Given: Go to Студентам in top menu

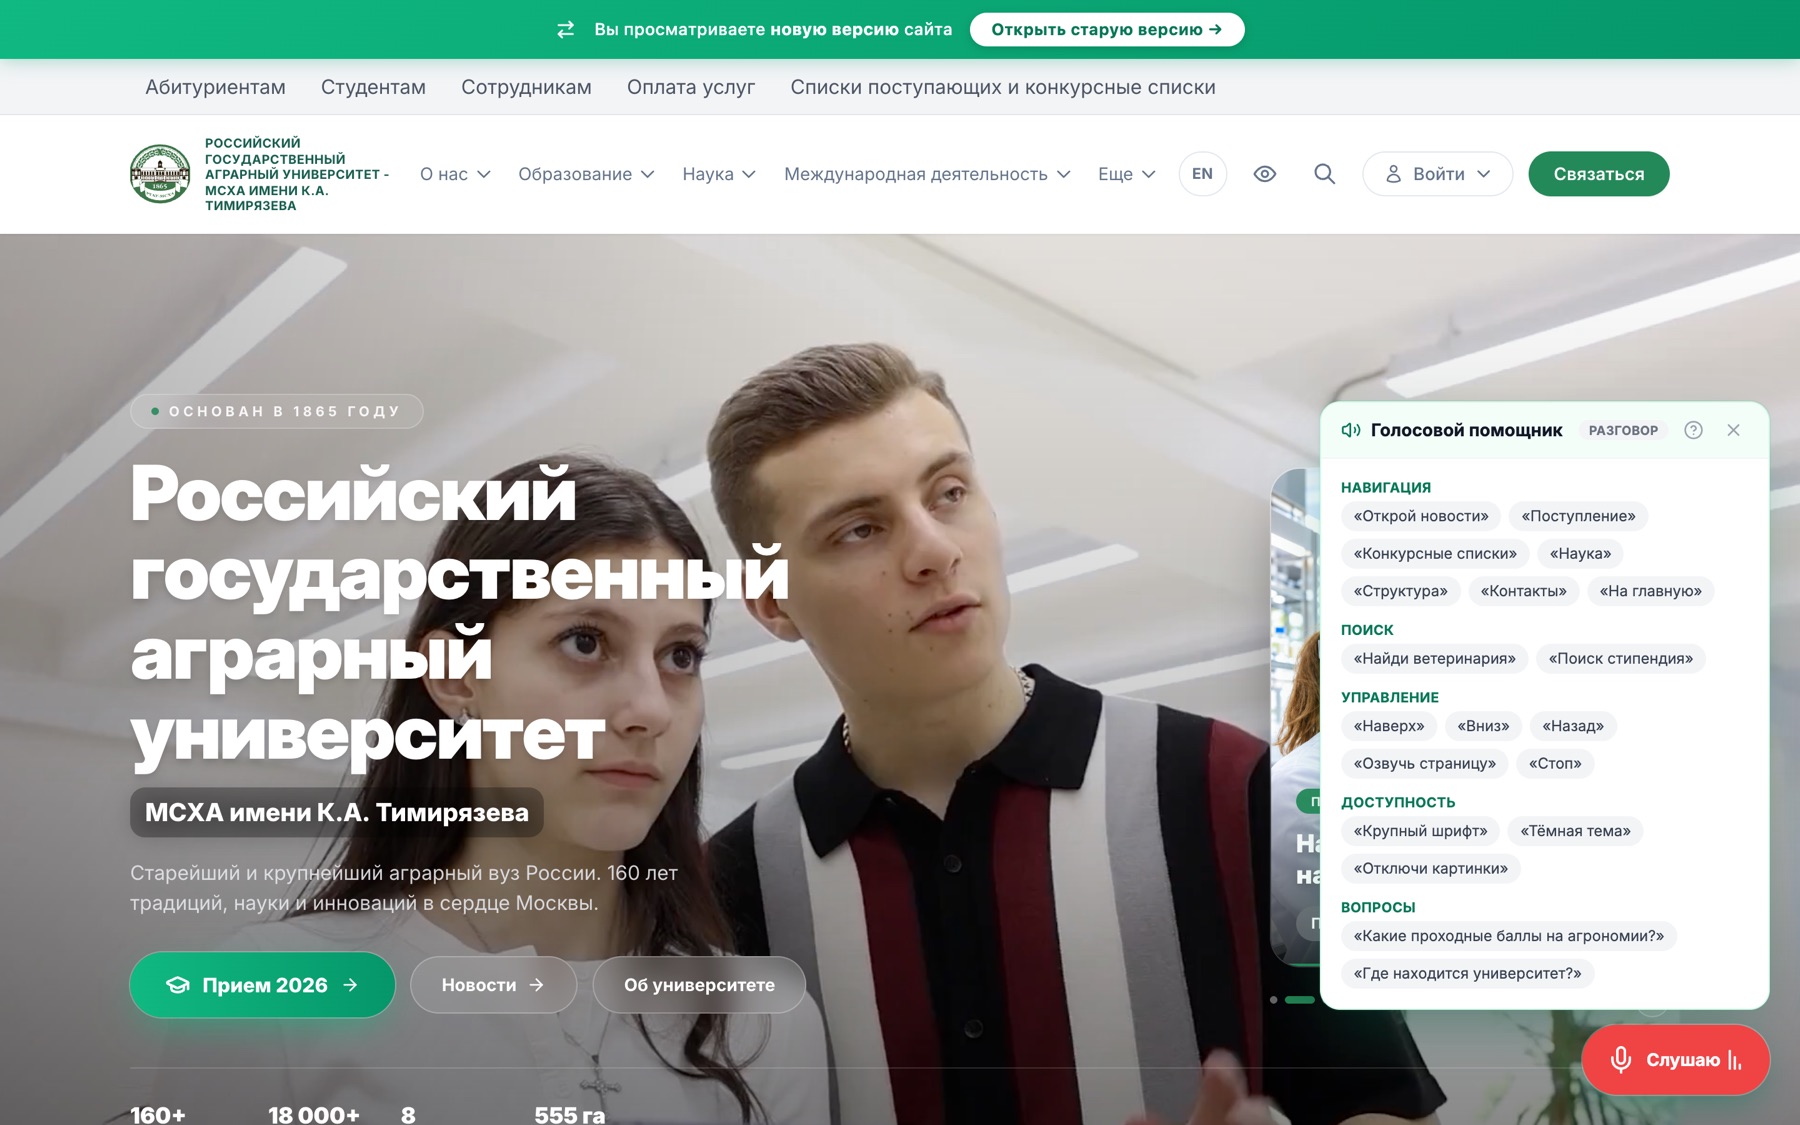Looking at the screenshot, I should (x=373, y=87).
